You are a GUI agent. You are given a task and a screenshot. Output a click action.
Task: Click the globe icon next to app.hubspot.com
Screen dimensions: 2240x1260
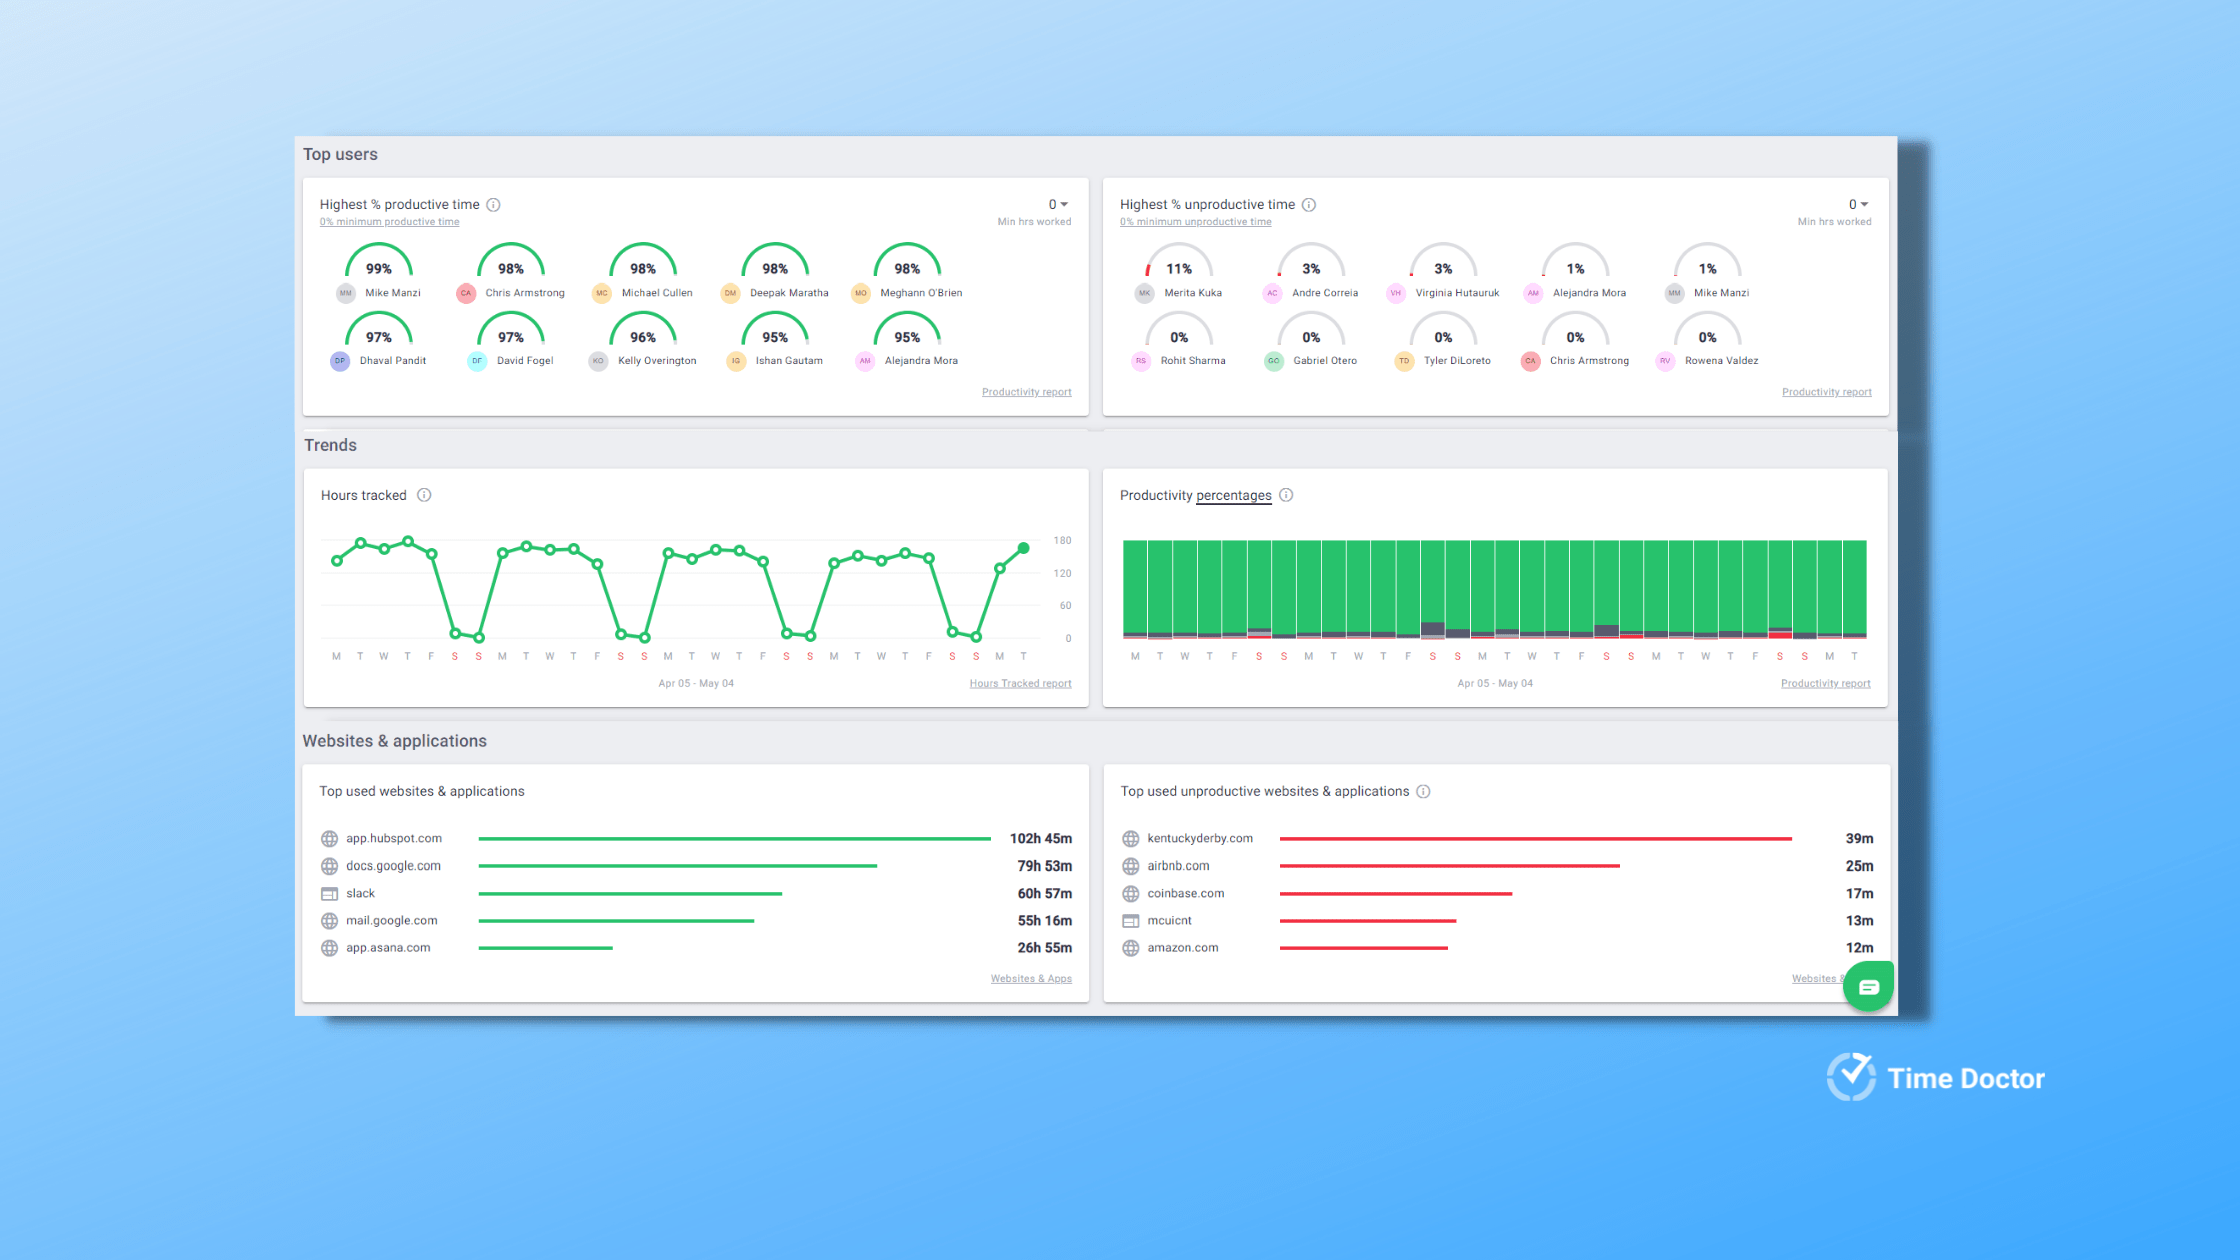[330, 838]
